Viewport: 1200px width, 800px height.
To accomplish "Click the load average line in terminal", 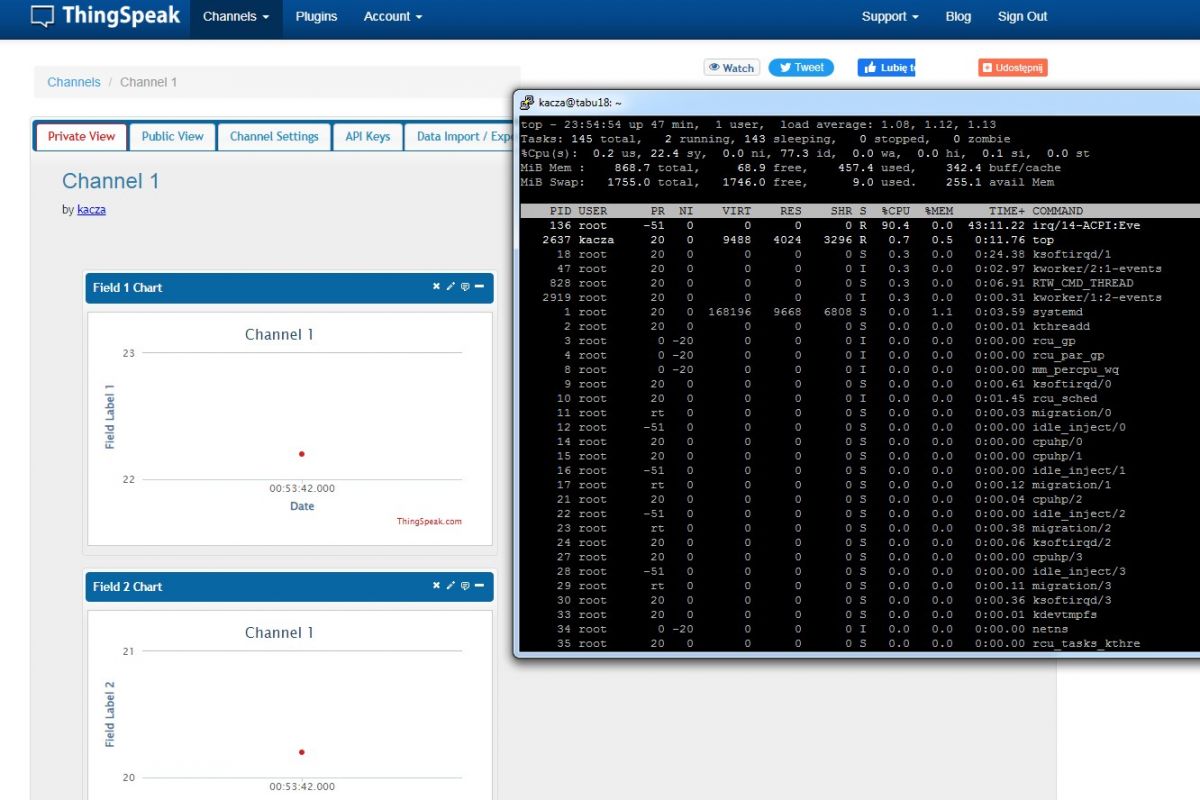I will pos(758,124).
